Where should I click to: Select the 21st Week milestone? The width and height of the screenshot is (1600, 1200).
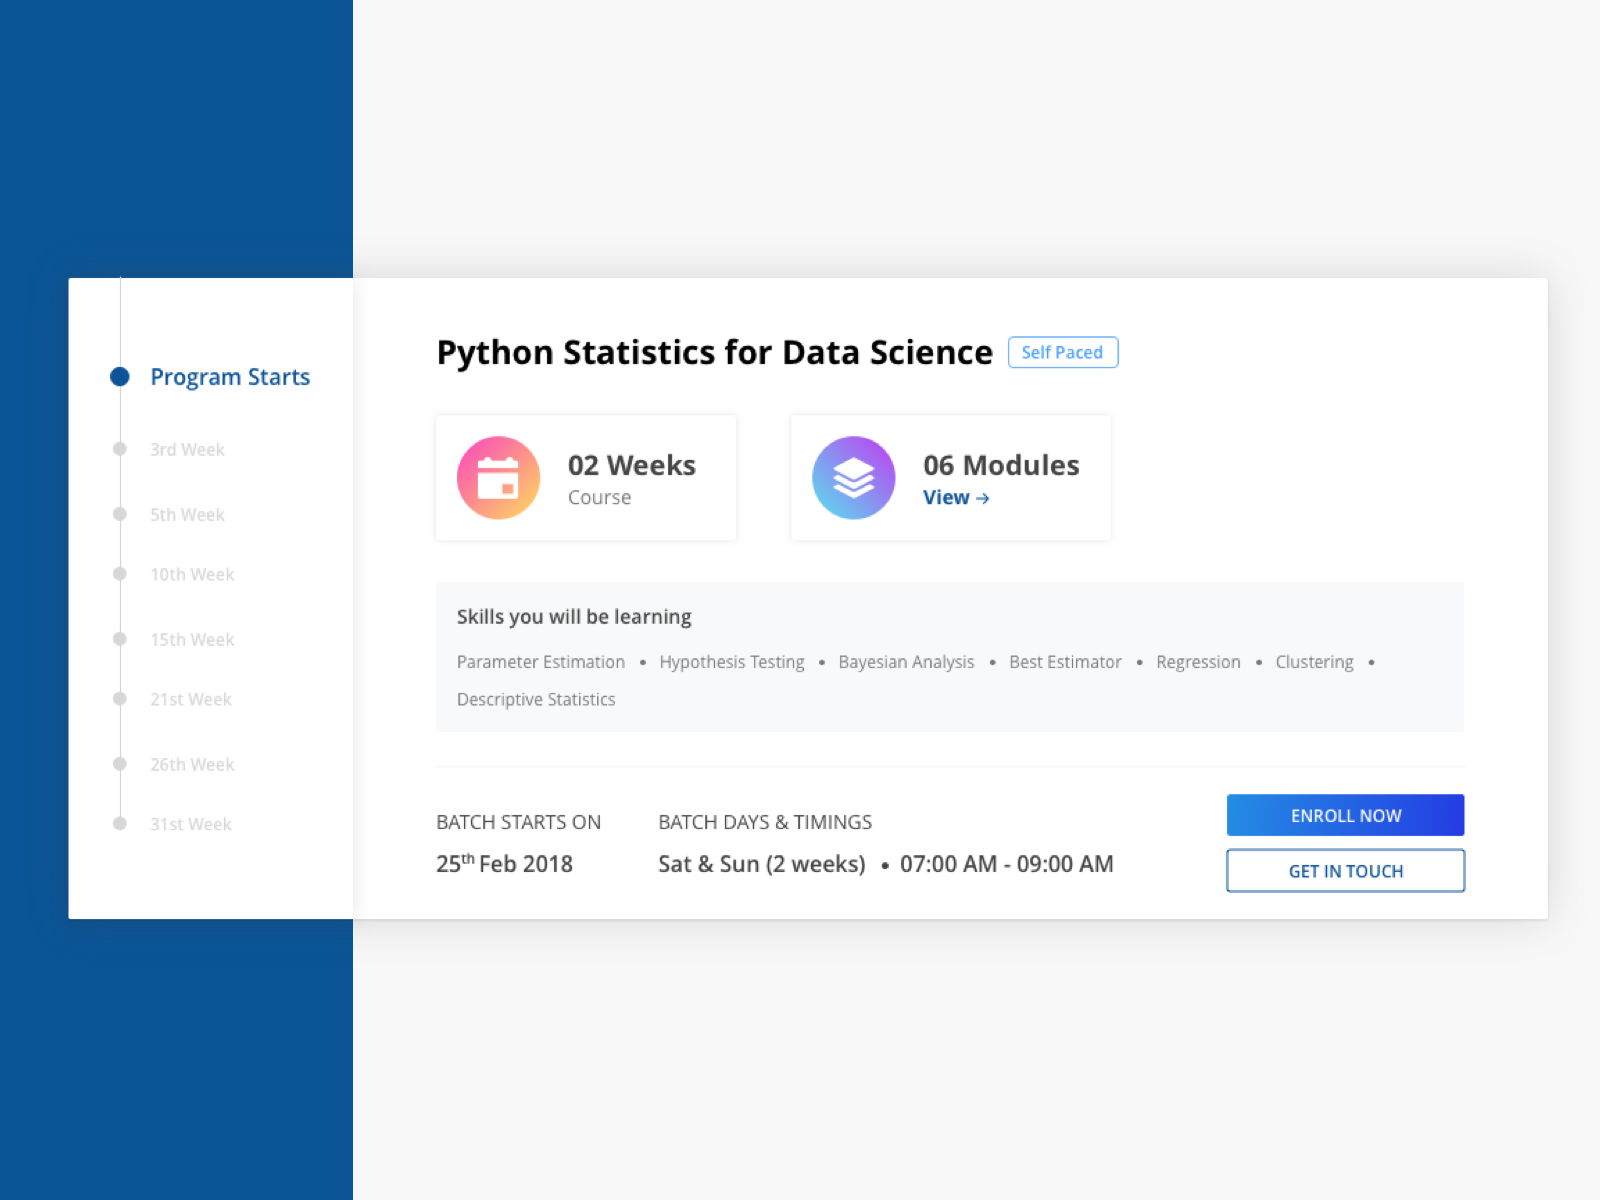coord(190,699)
